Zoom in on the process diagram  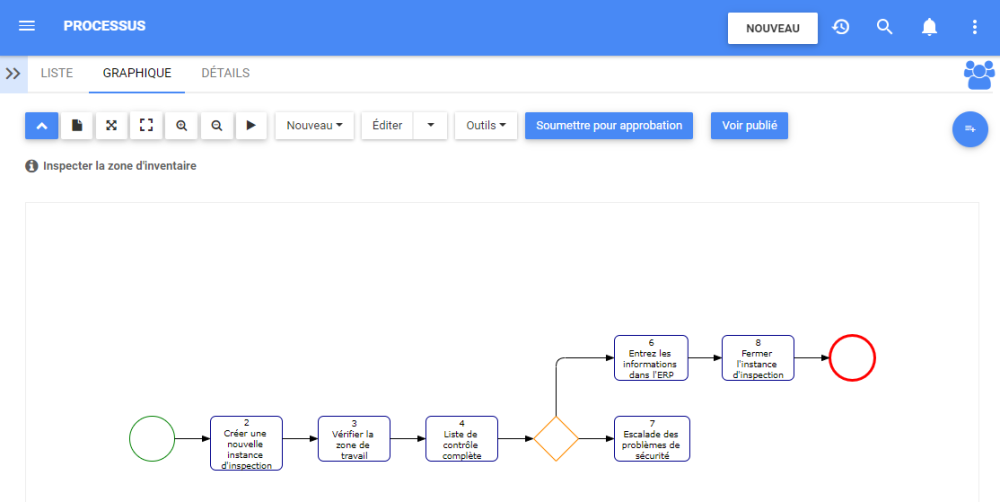[x=181, y=126]
